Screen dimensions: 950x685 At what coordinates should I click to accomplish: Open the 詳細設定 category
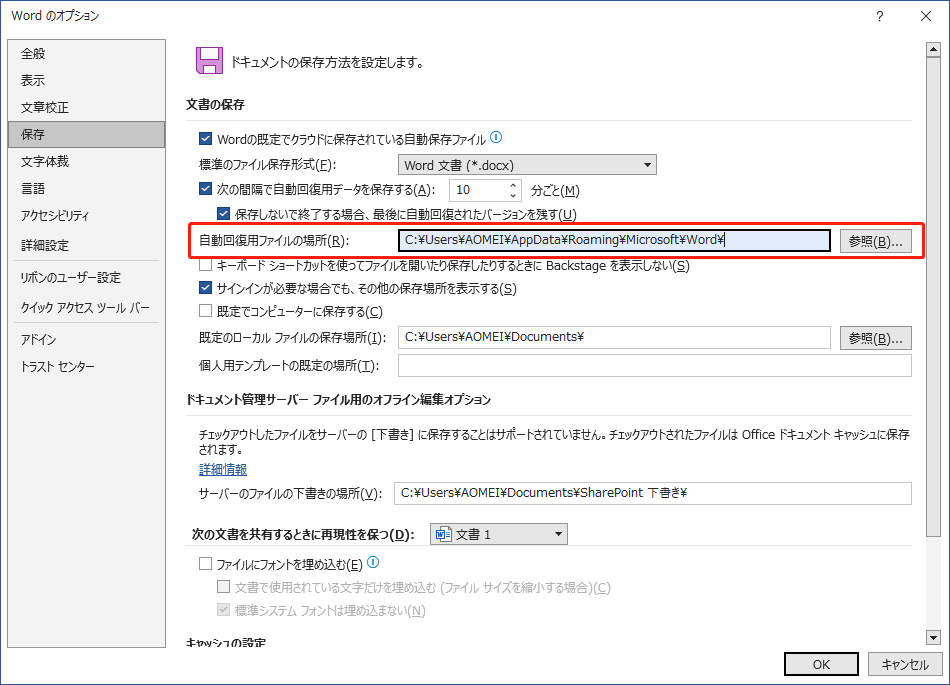point(86,245)
